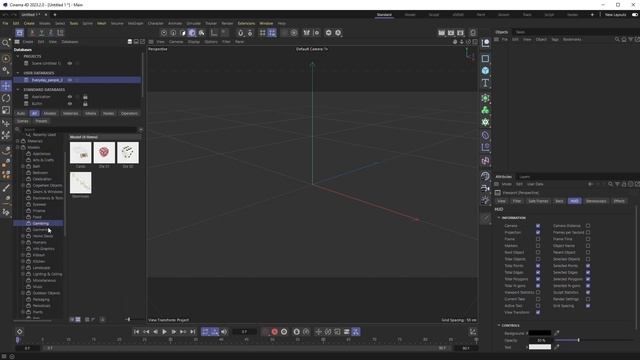Toggle the Total Points checkbox
640x360 pixels.
(538, 266)
